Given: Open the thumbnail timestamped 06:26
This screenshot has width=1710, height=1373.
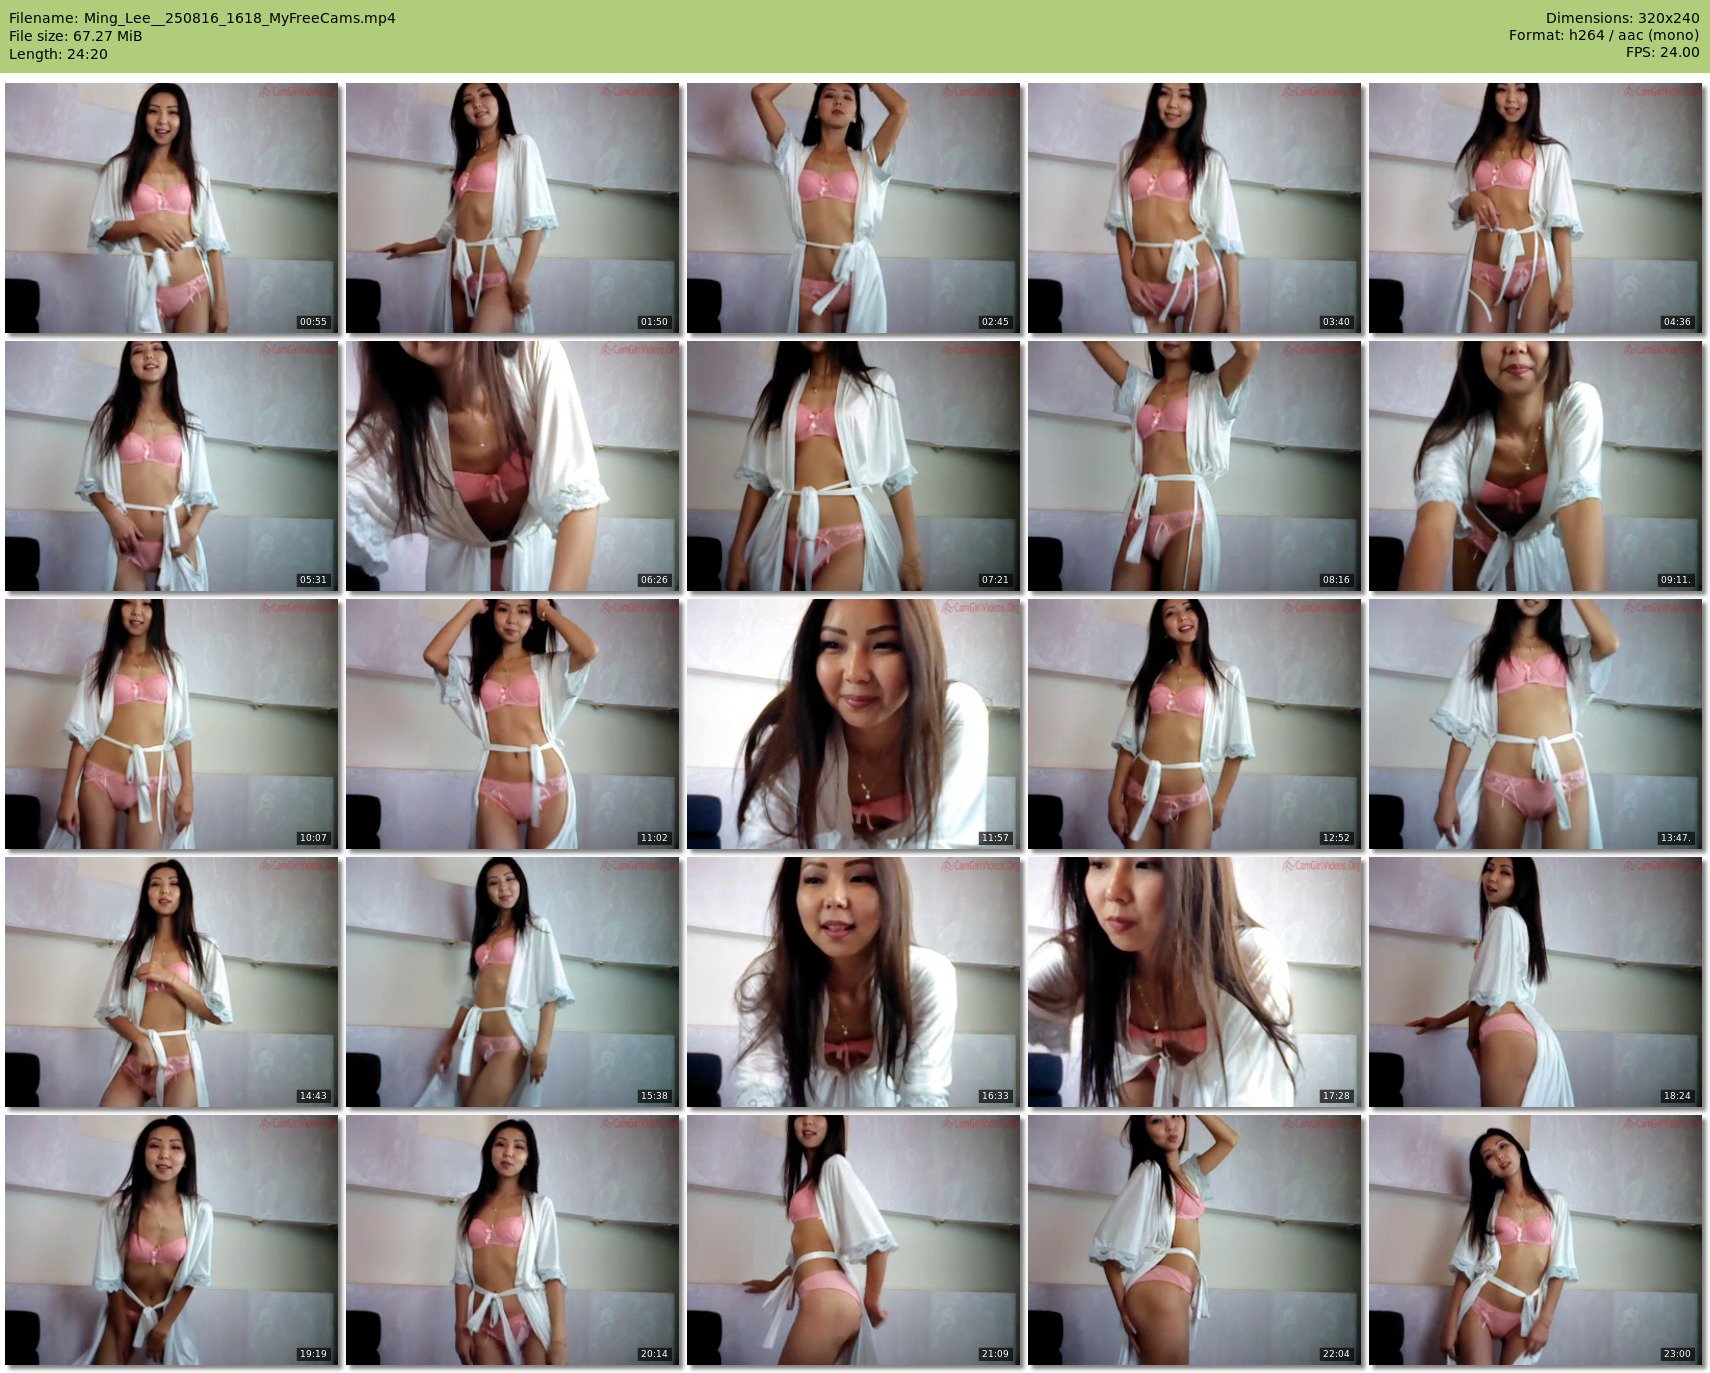Looking at the screenshot, I should [x=513, y=466].
